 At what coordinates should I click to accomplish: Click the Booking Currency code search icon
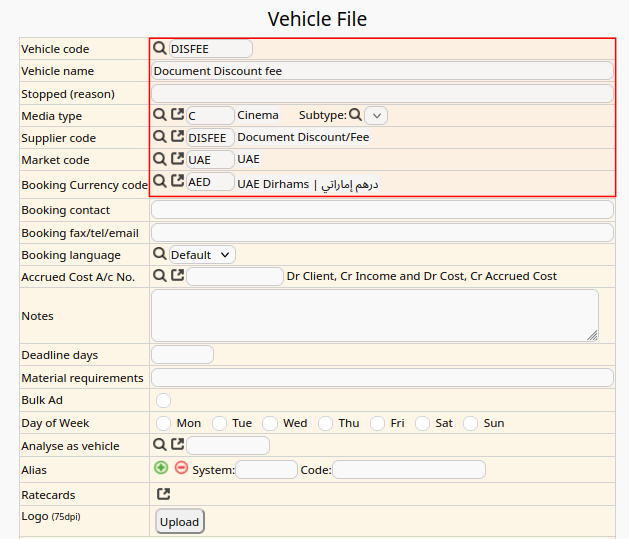pyautogui.click(x=159, y=181)
